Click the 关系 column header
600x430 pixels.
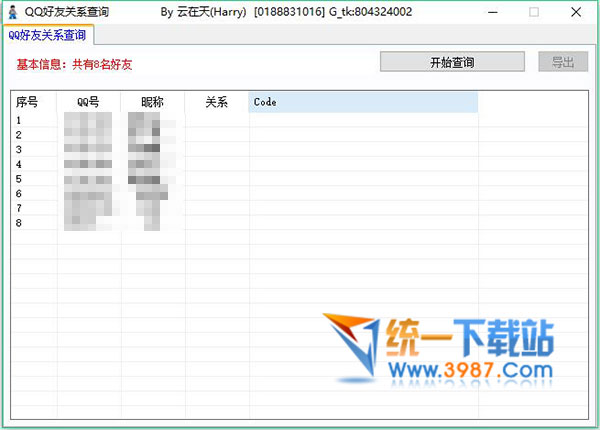tap(217, 102)
